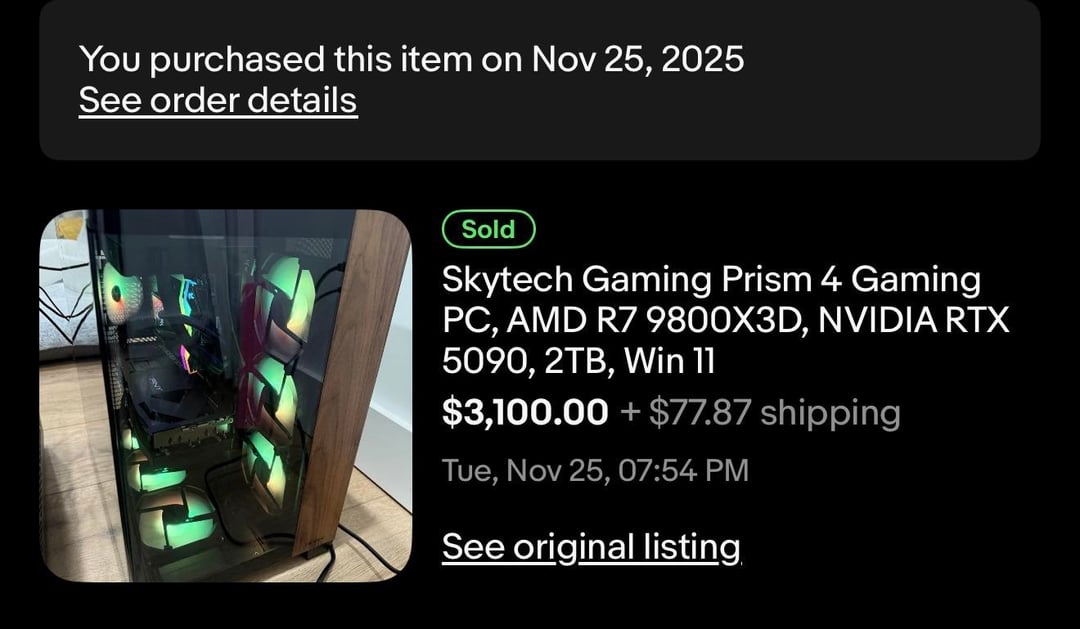Open the See order details link
1080x629 pixels.
click(217, 101)
